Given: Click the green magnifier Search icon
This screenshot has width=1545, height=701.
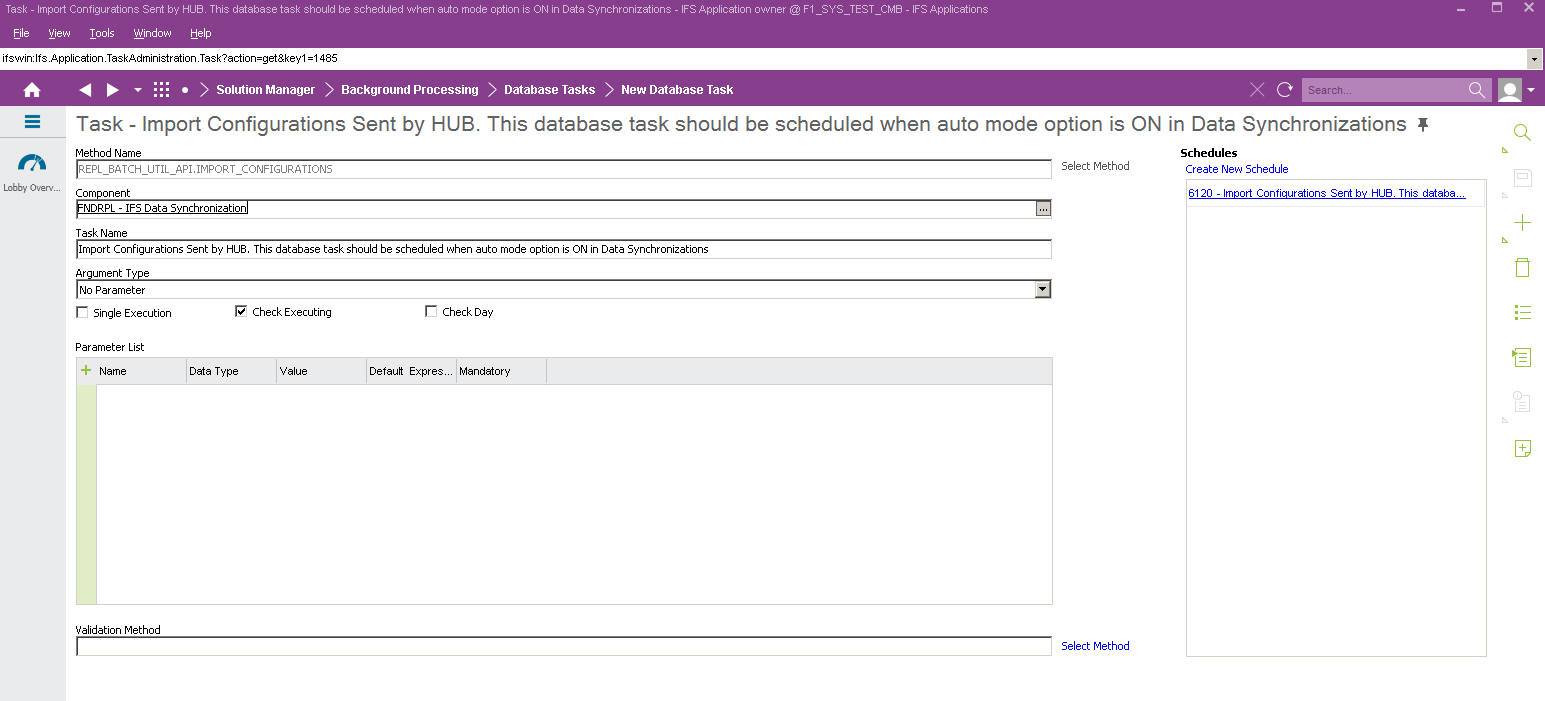Looking at the screenshot, I should [x=1522, y=133].
